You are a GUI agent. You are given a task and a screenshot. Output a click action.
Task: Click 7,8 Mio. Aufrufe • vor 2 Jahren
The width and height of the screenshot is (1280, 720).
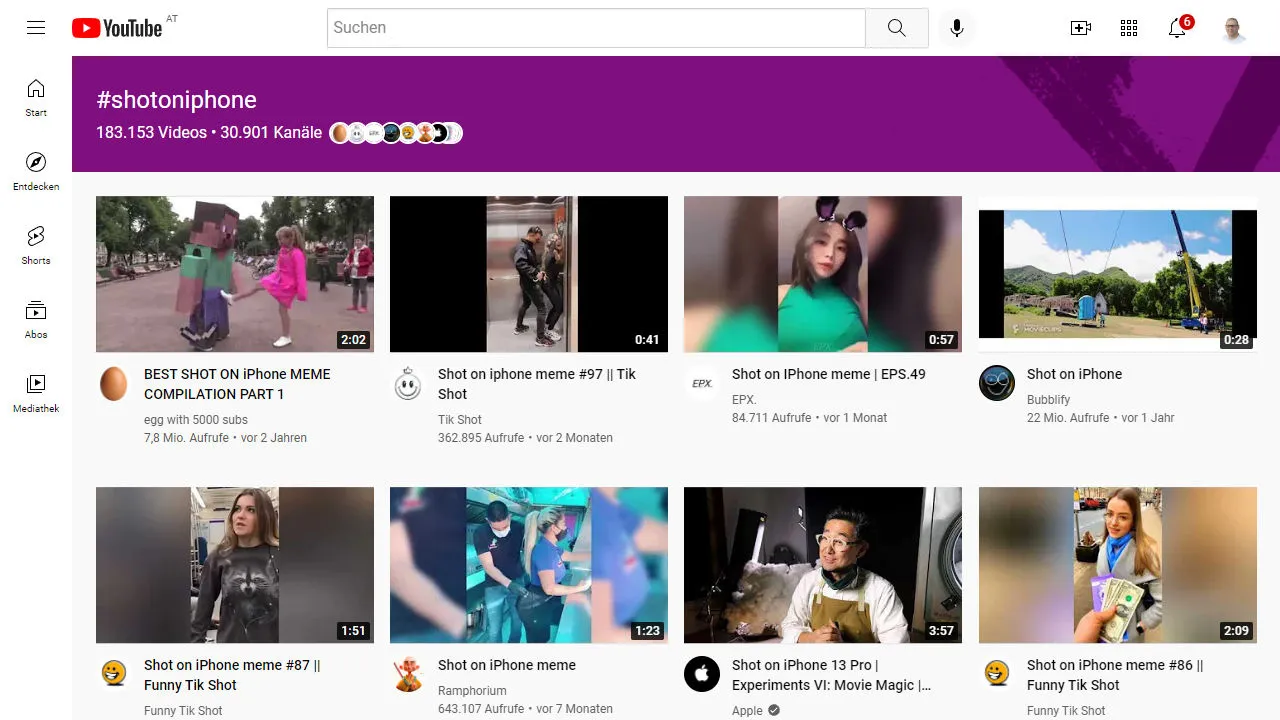(225, 438)
